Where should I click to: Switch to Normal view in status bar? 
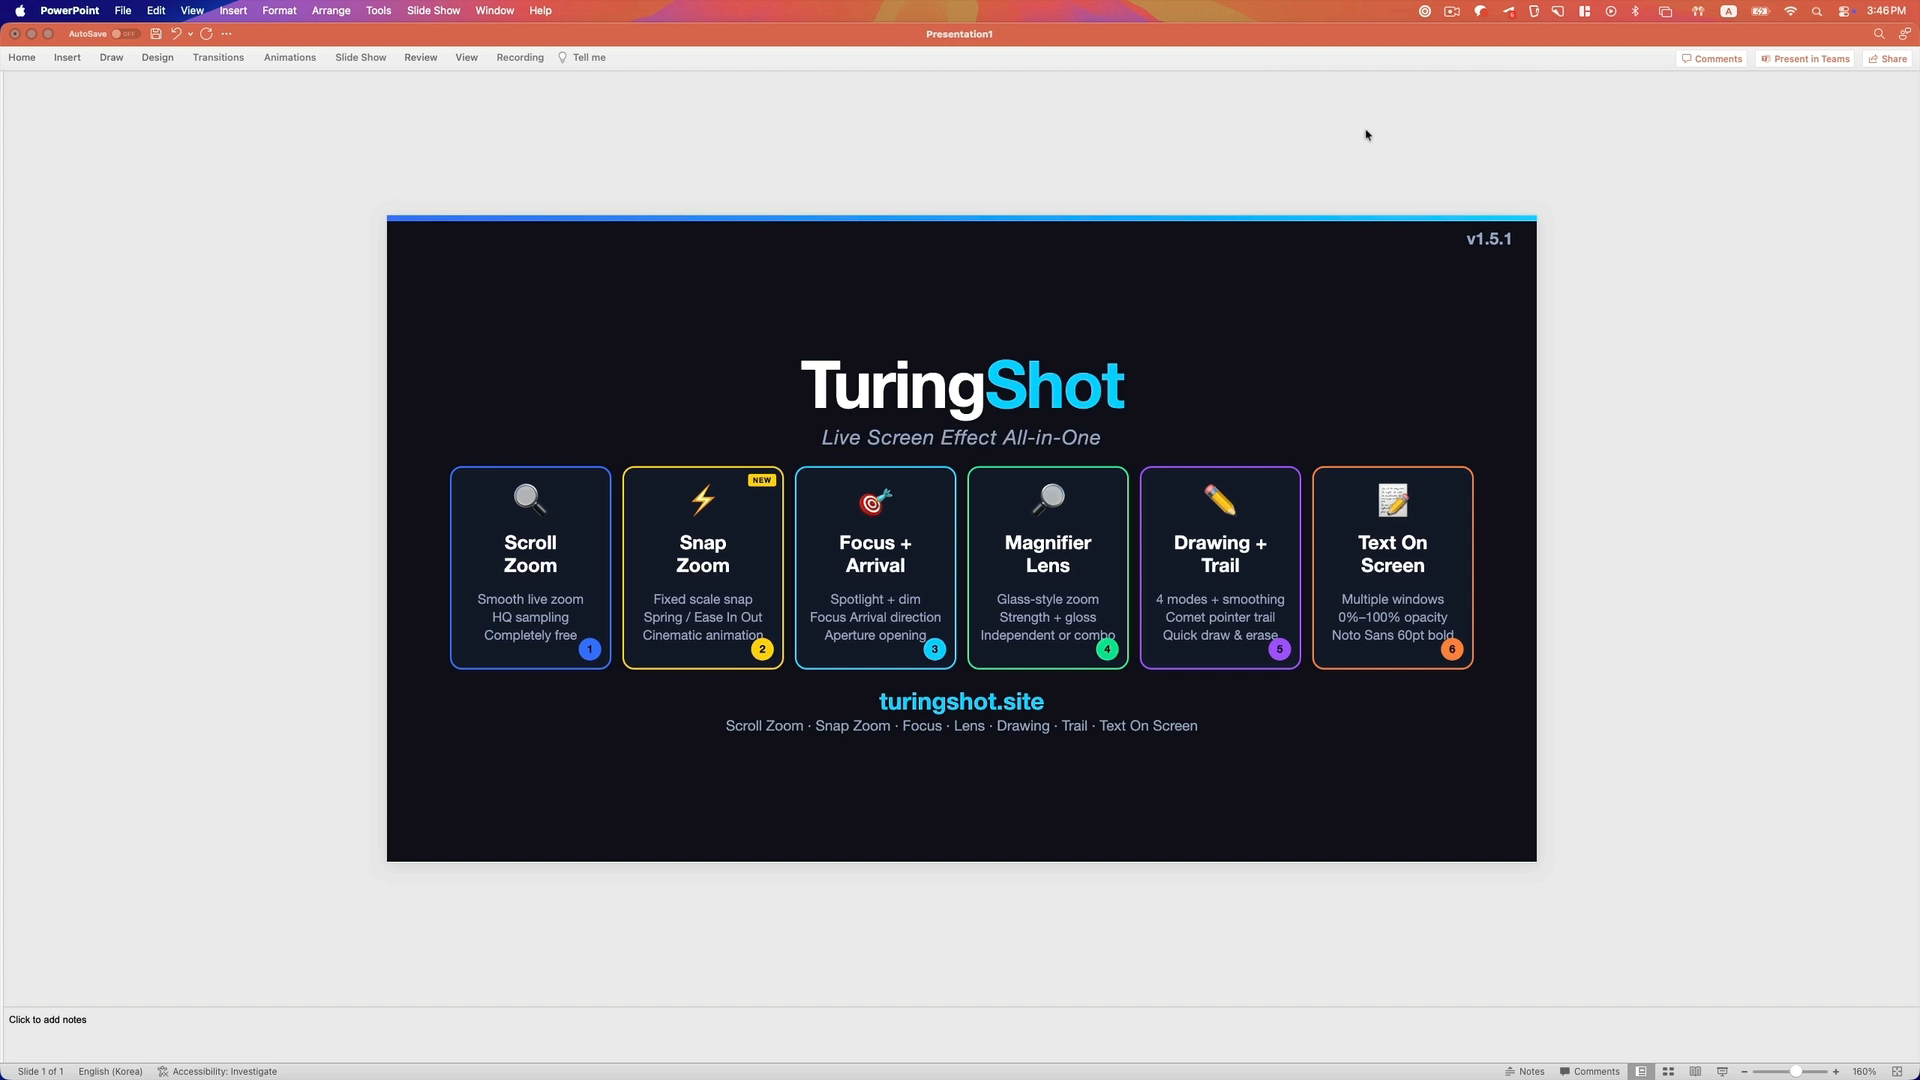click(1641, 1071)
